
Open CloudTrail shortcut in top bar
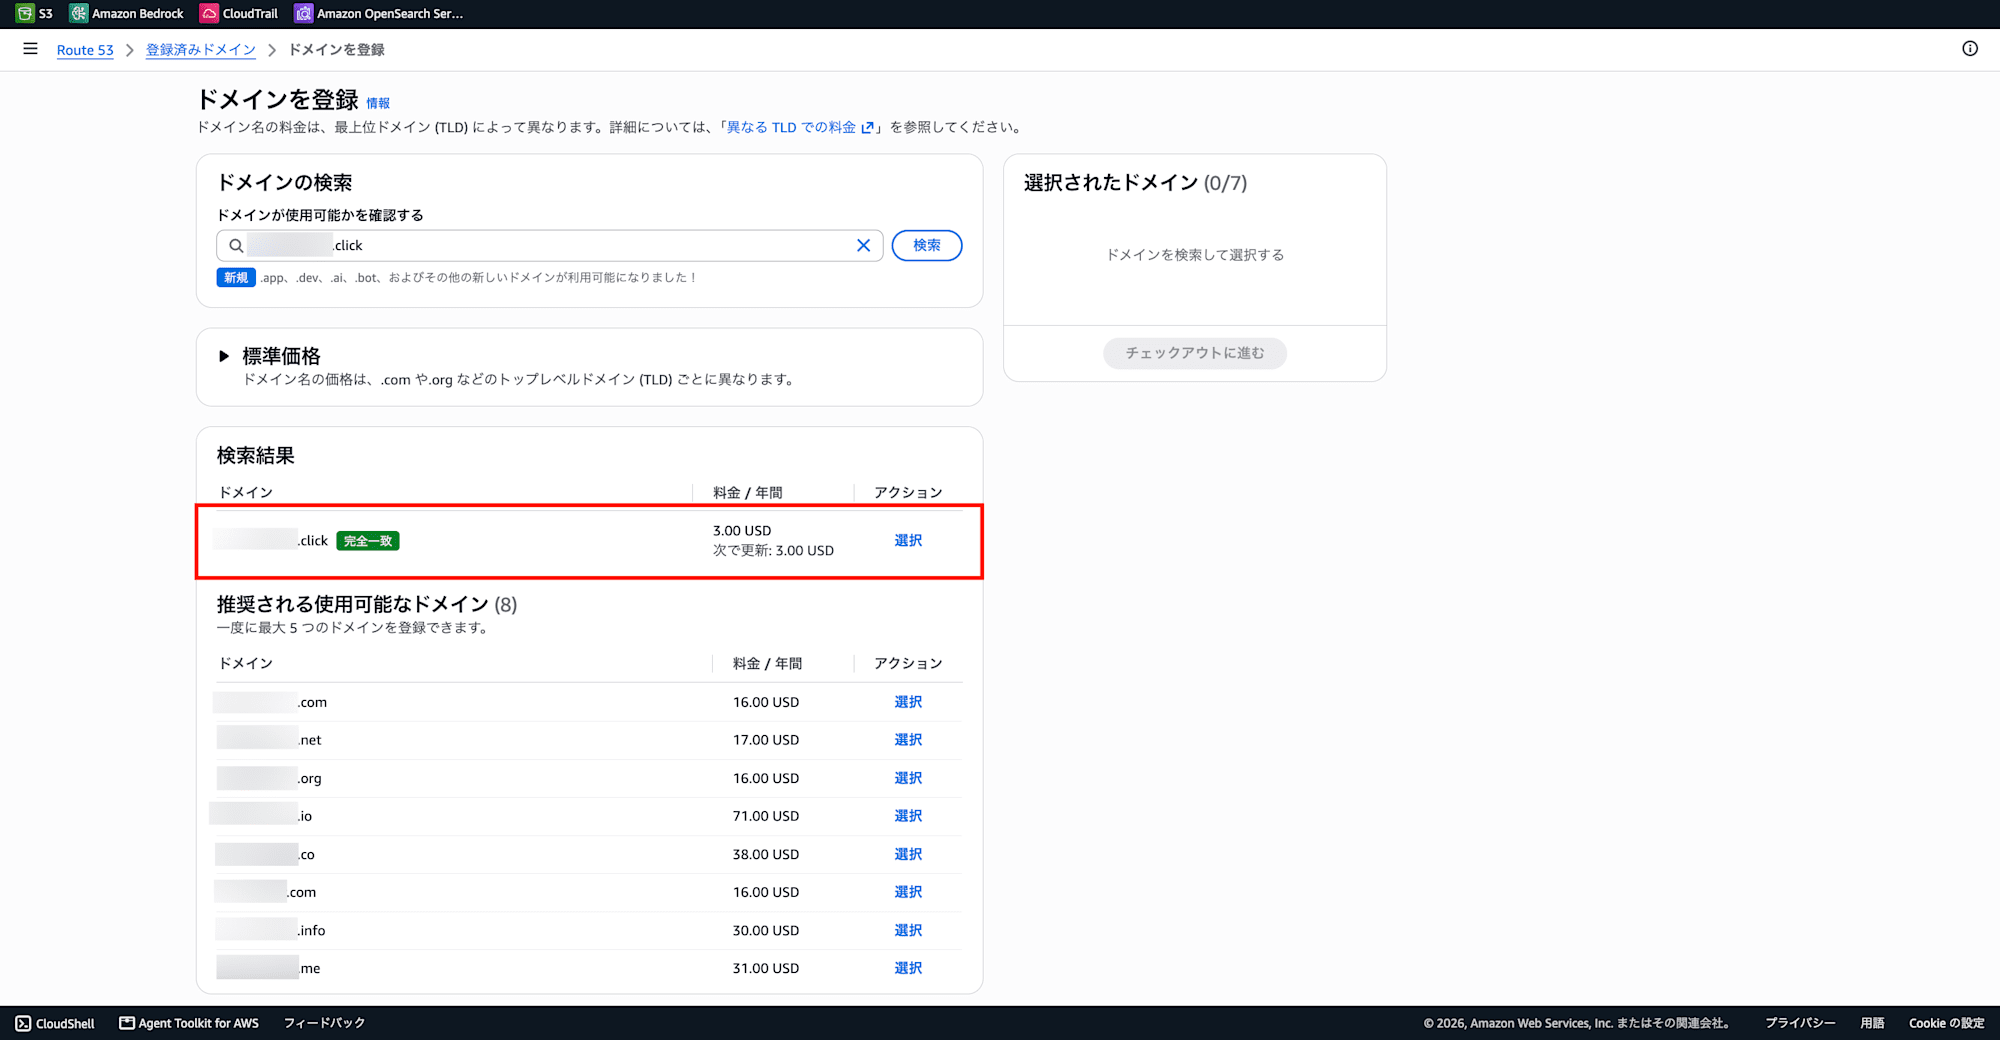[x=239, y=13]
